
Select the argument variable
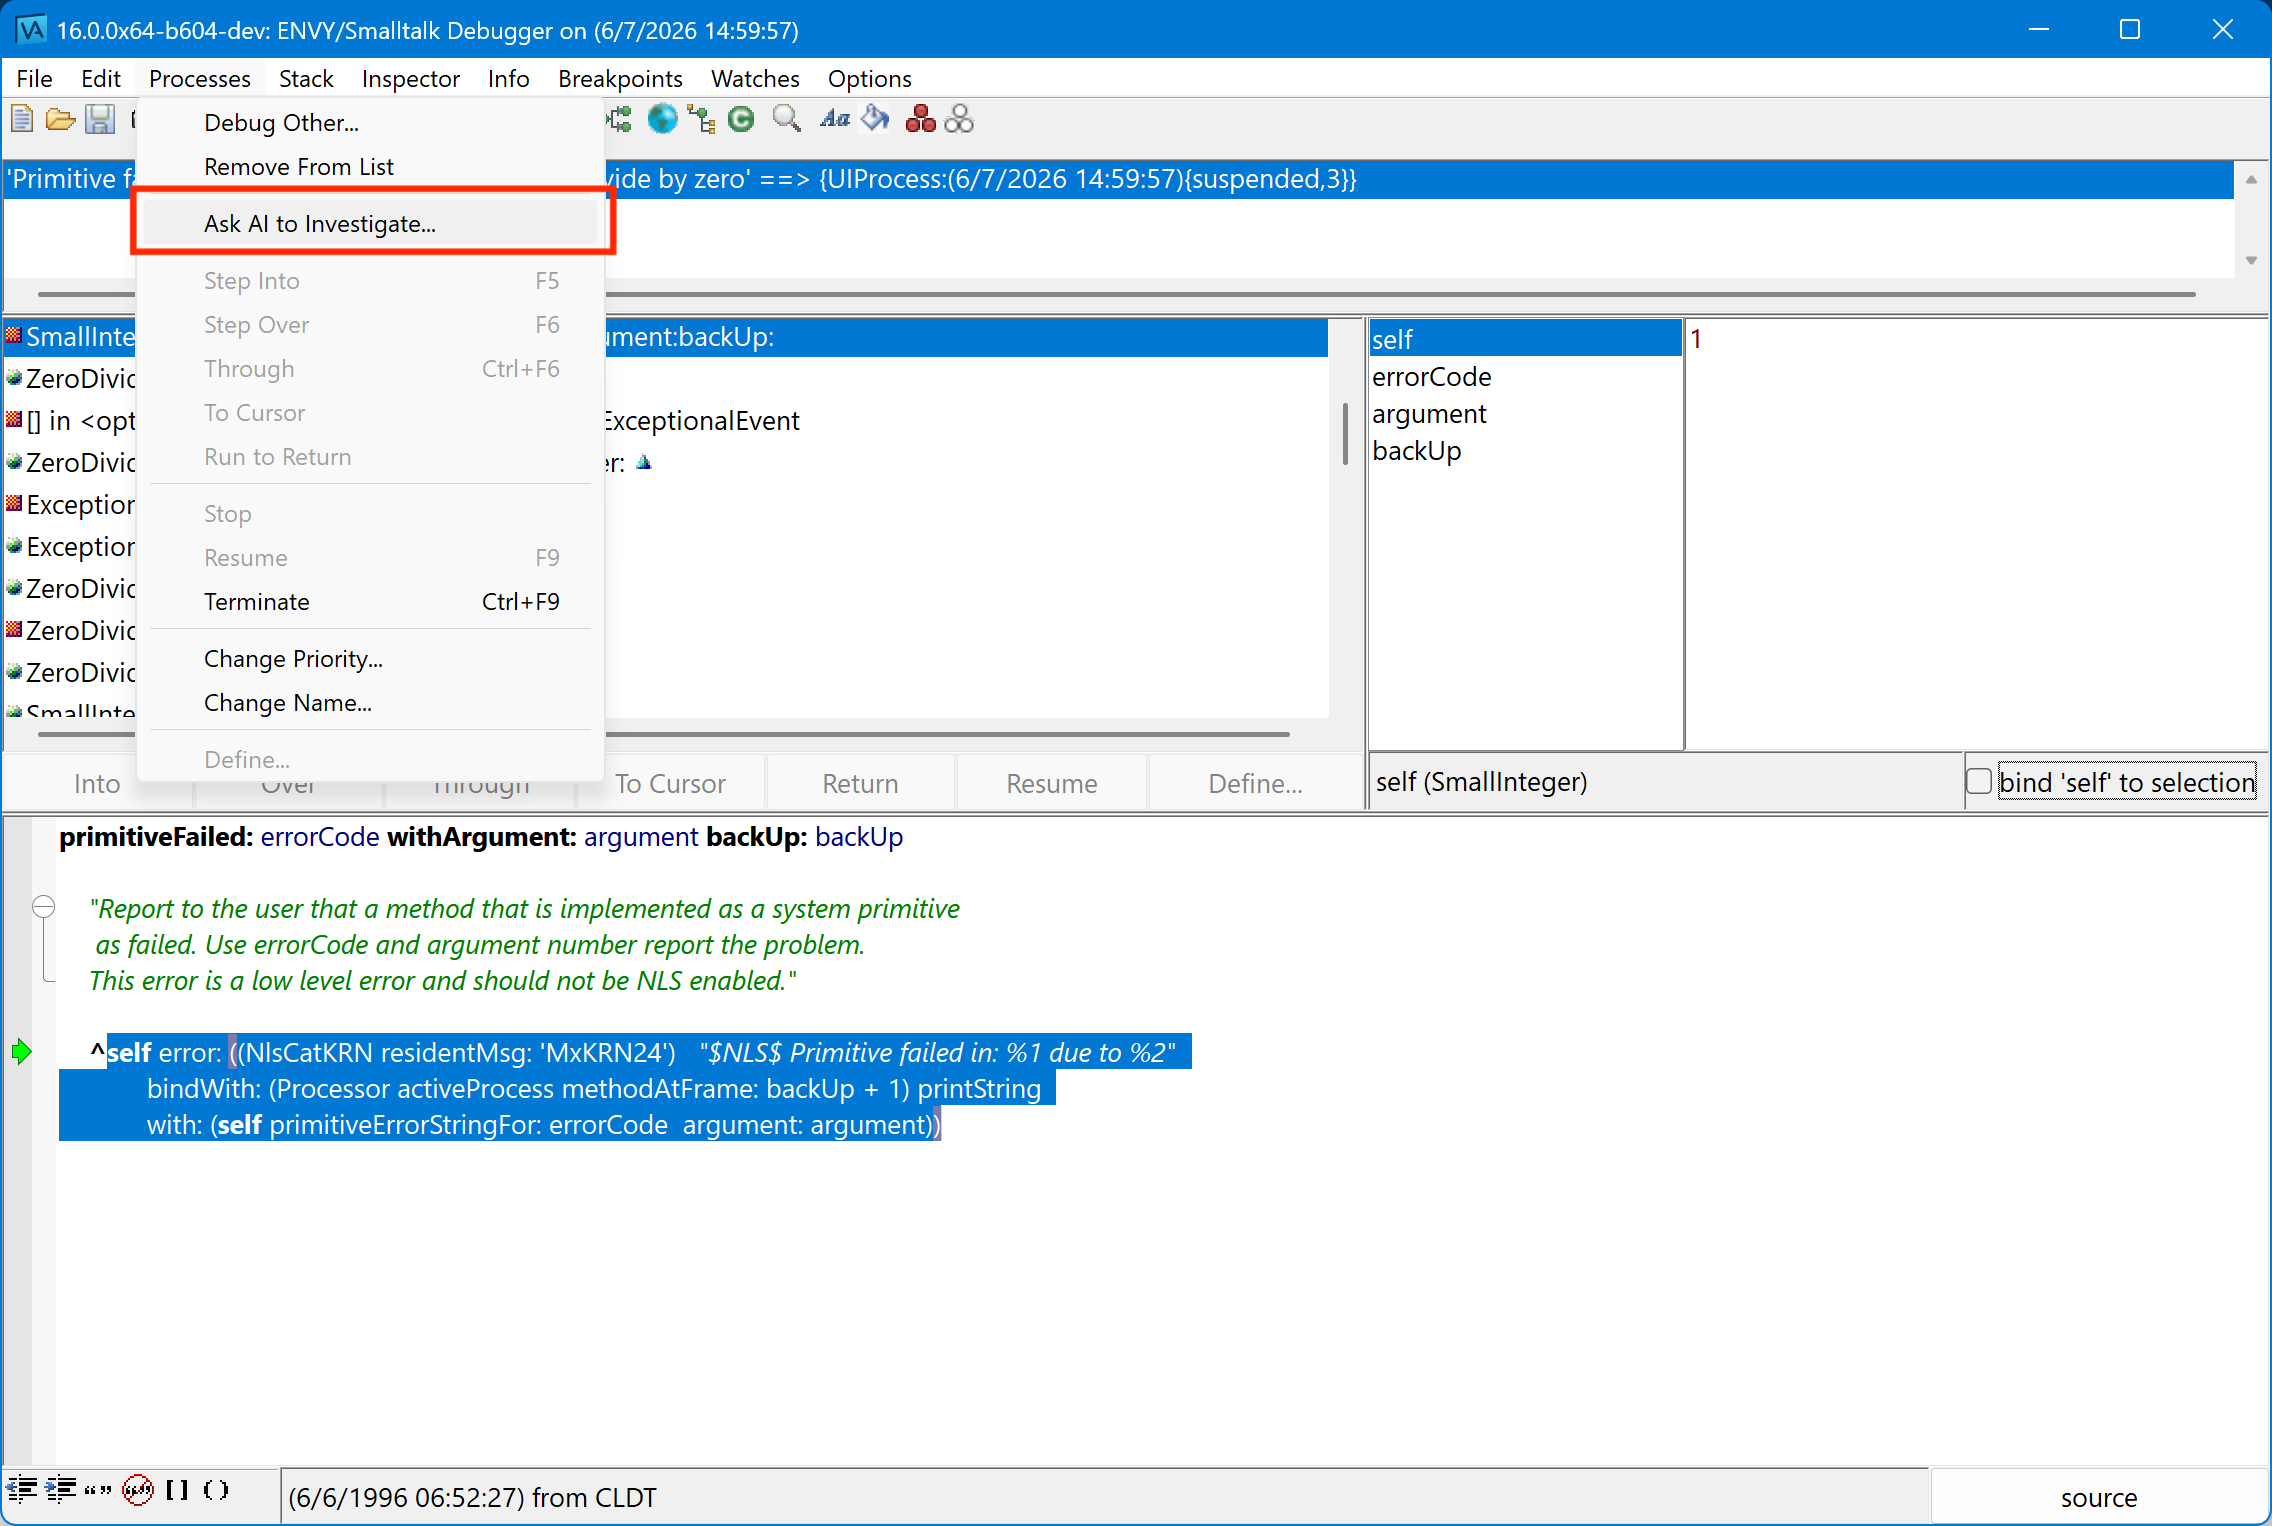(1524, 413)
